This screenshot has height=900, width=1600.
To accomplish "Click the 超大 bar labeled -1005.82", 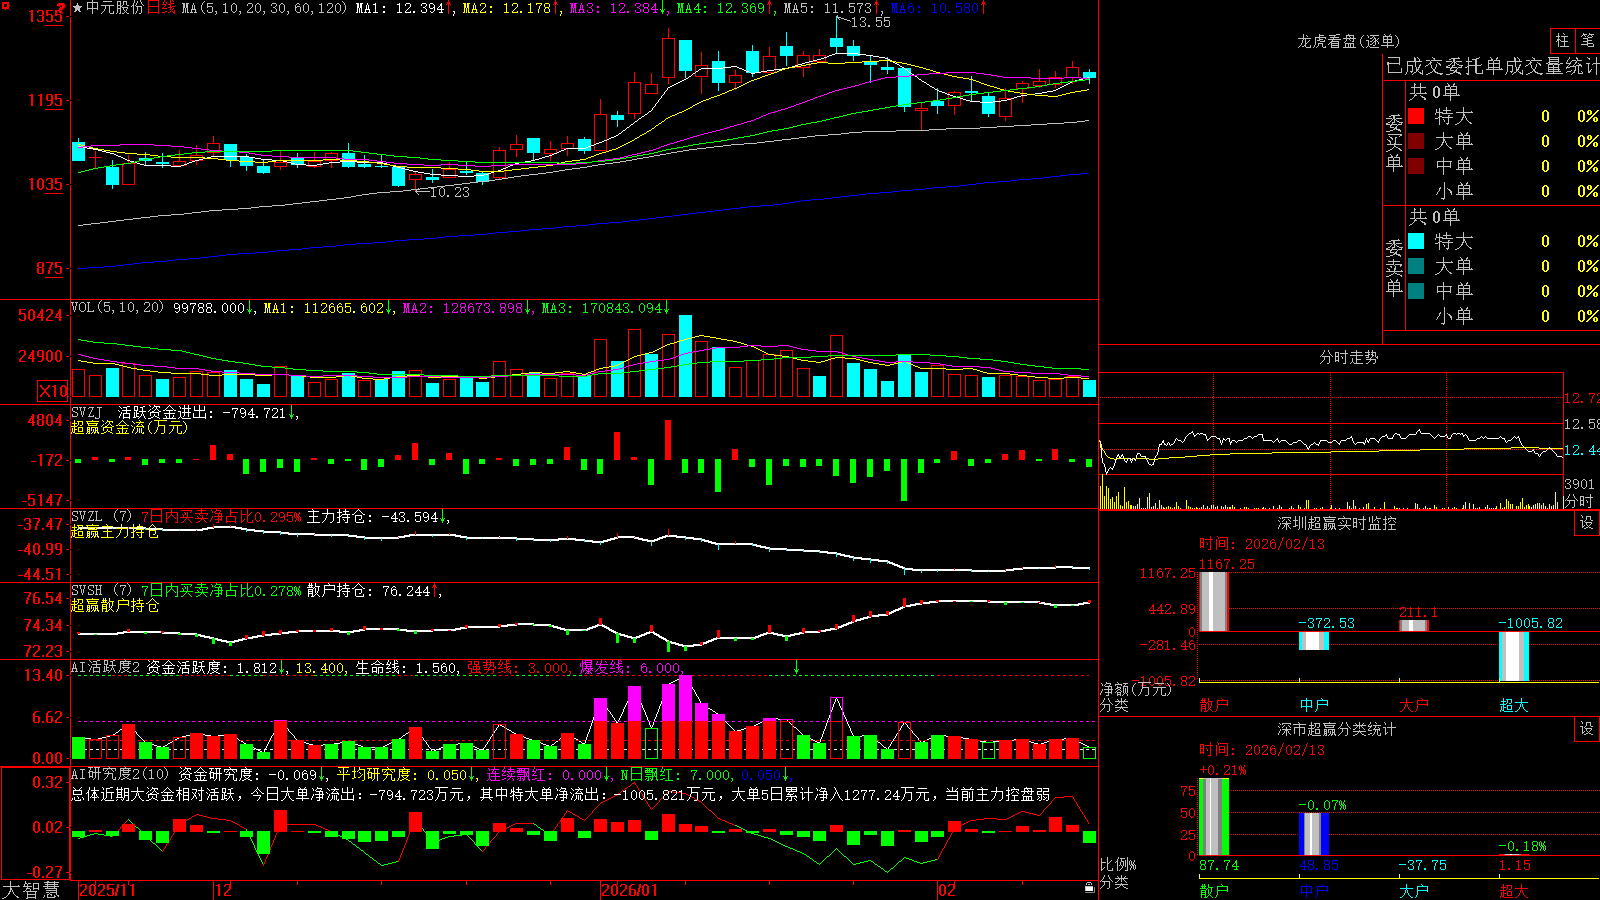I will pos(1514,656).
